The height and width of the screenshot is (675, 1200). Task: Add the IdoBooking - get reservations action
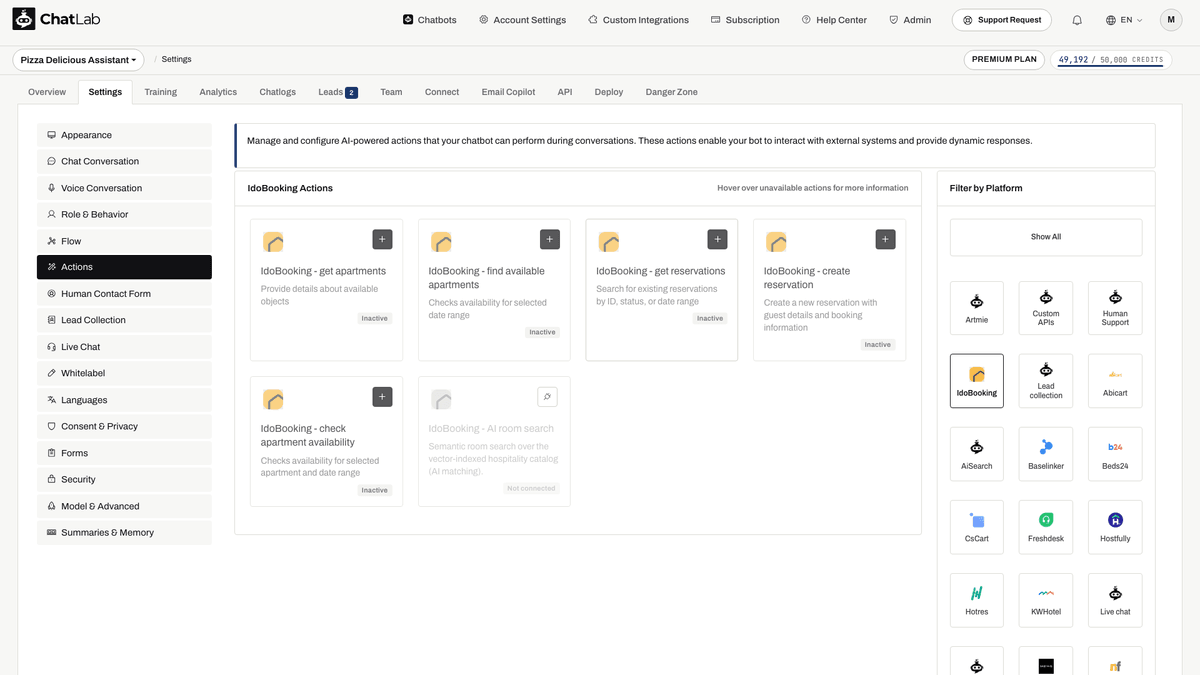[717, 239]
